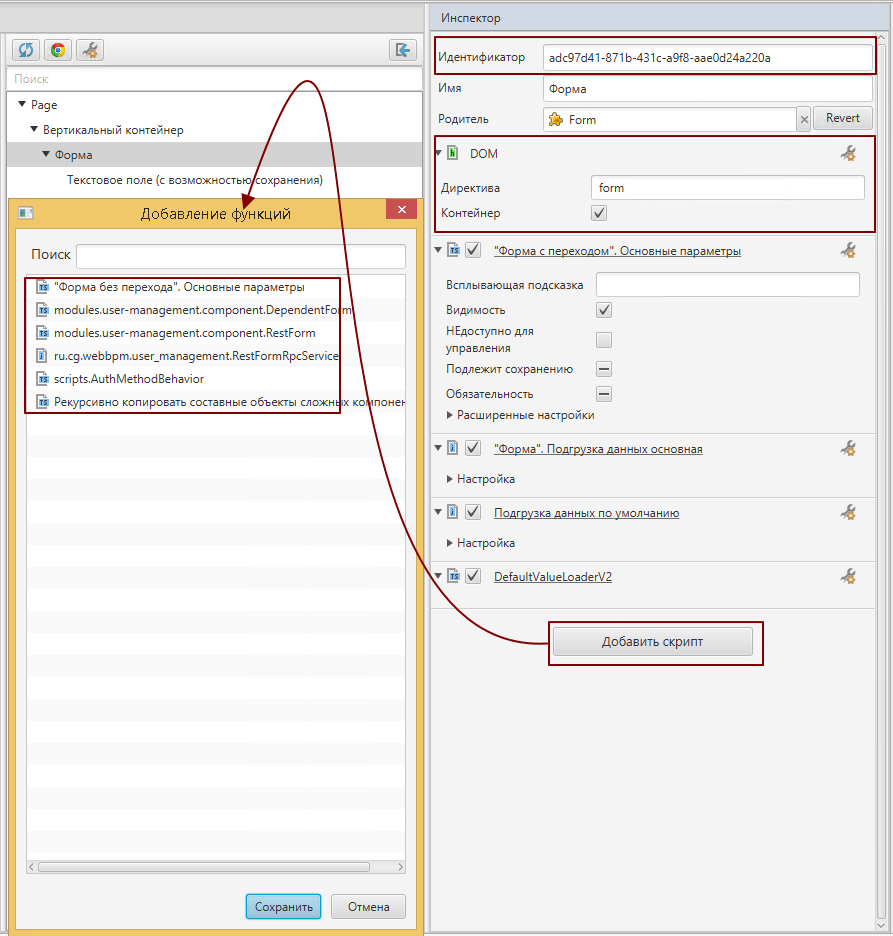This screenshot has width=893, height=936.
Task: Click wrench icon for Подгрузка данных по умолчанию
Action: [848, 513]
